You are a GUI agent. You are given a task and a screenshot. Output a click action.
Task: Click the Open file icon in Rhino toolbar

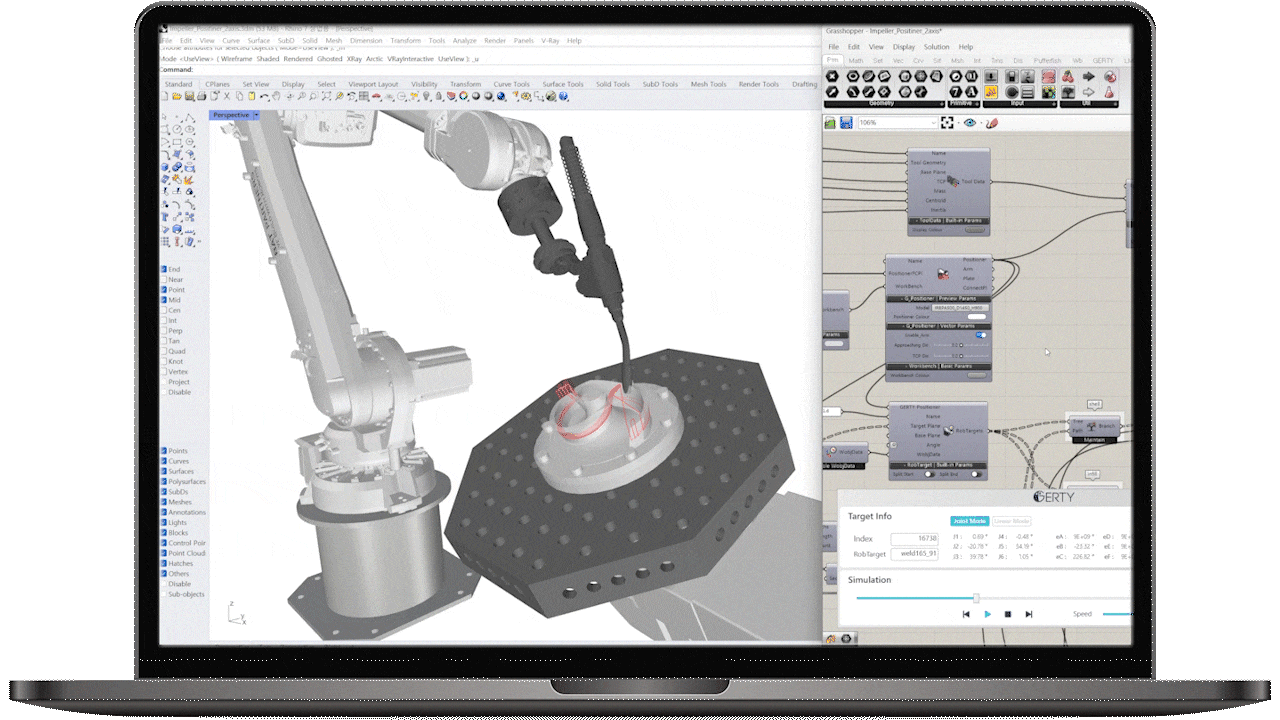click(176, 96)
